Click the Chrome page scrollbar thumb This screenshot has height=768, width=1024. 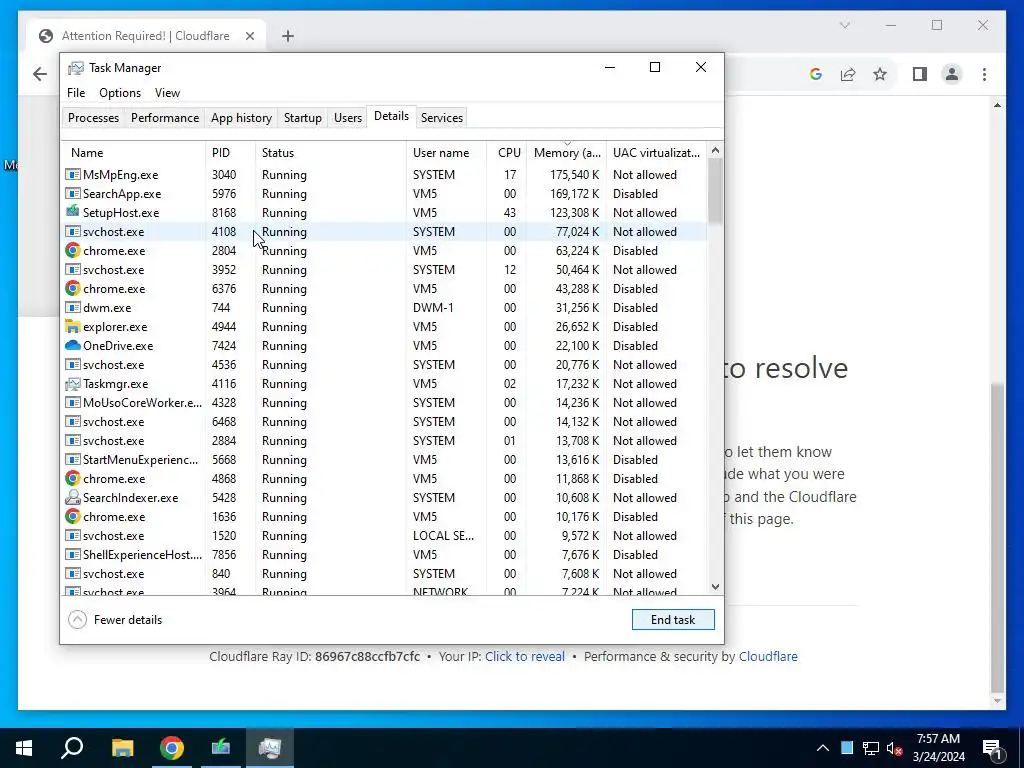coord(997,537)
